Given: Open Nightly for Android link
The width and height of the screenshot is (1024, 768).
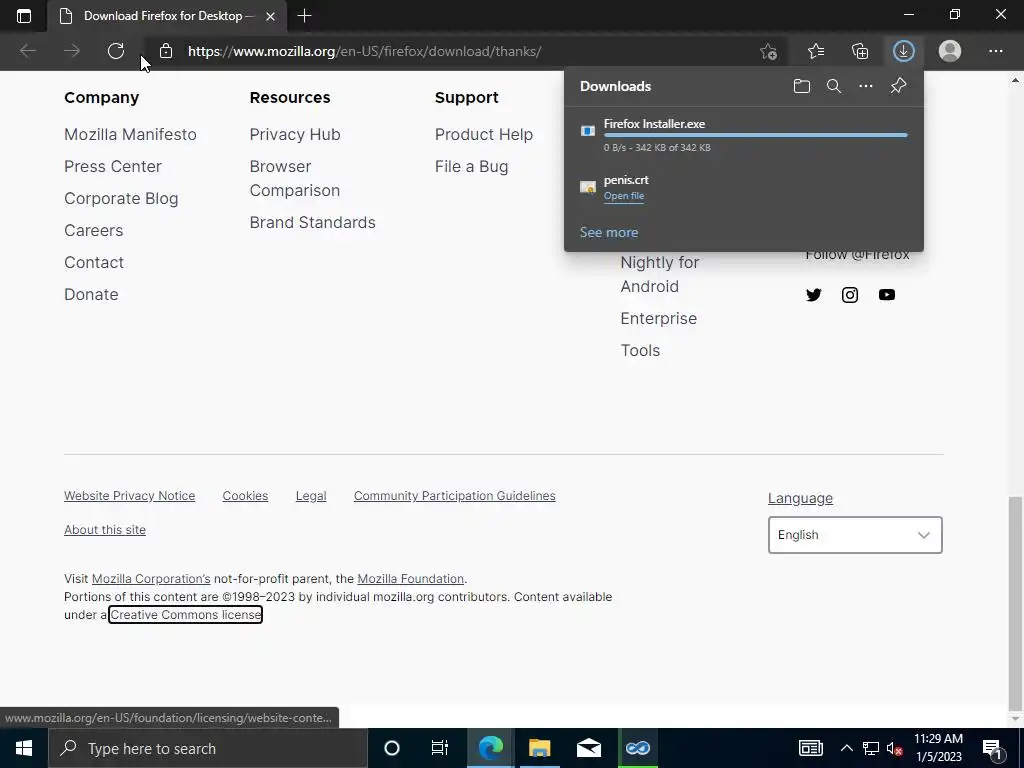Looking at the screenshot, I should coord(660,274).
